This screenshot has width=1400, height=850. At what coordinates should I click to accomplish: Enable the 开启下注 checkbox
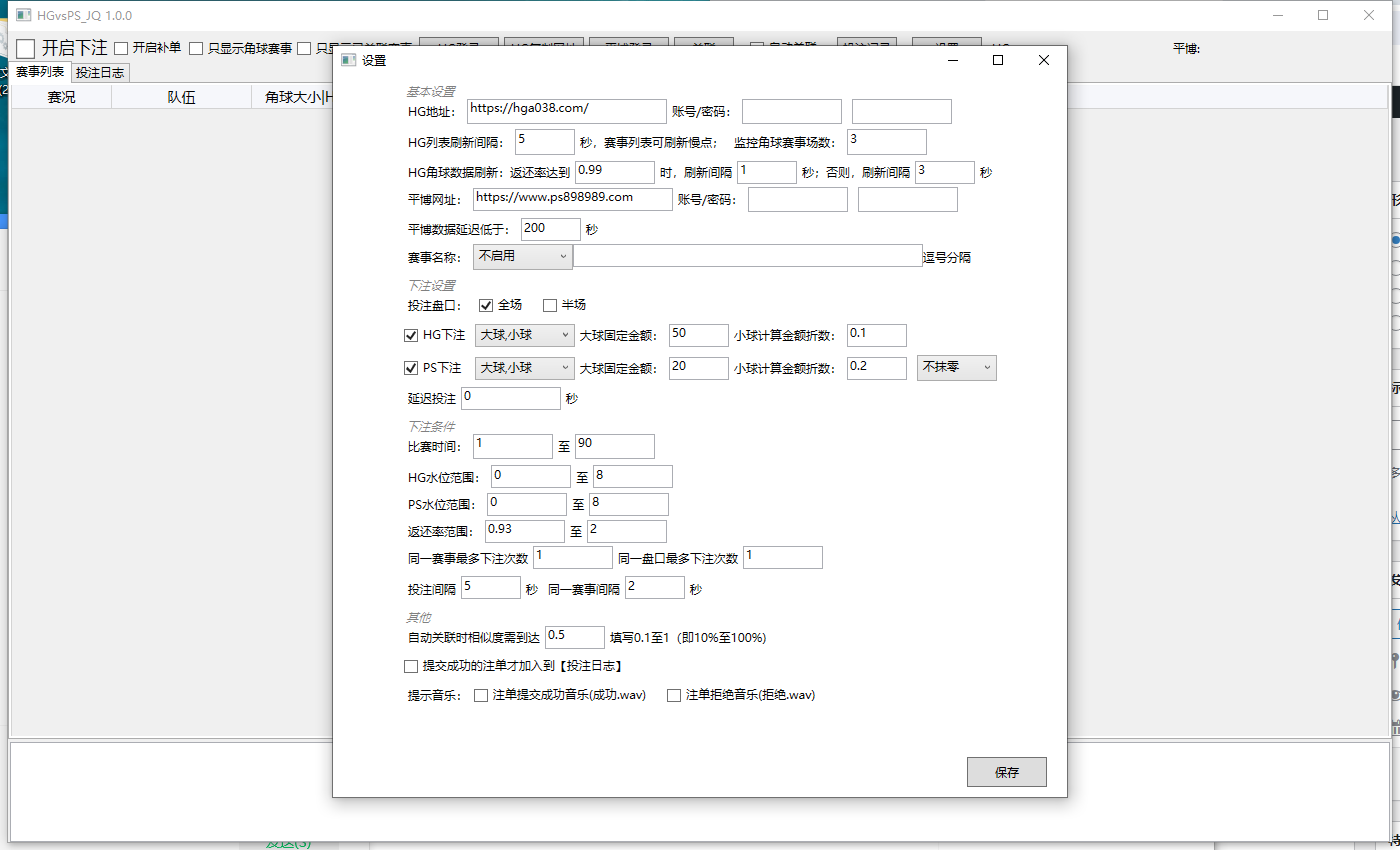(26, 48)
